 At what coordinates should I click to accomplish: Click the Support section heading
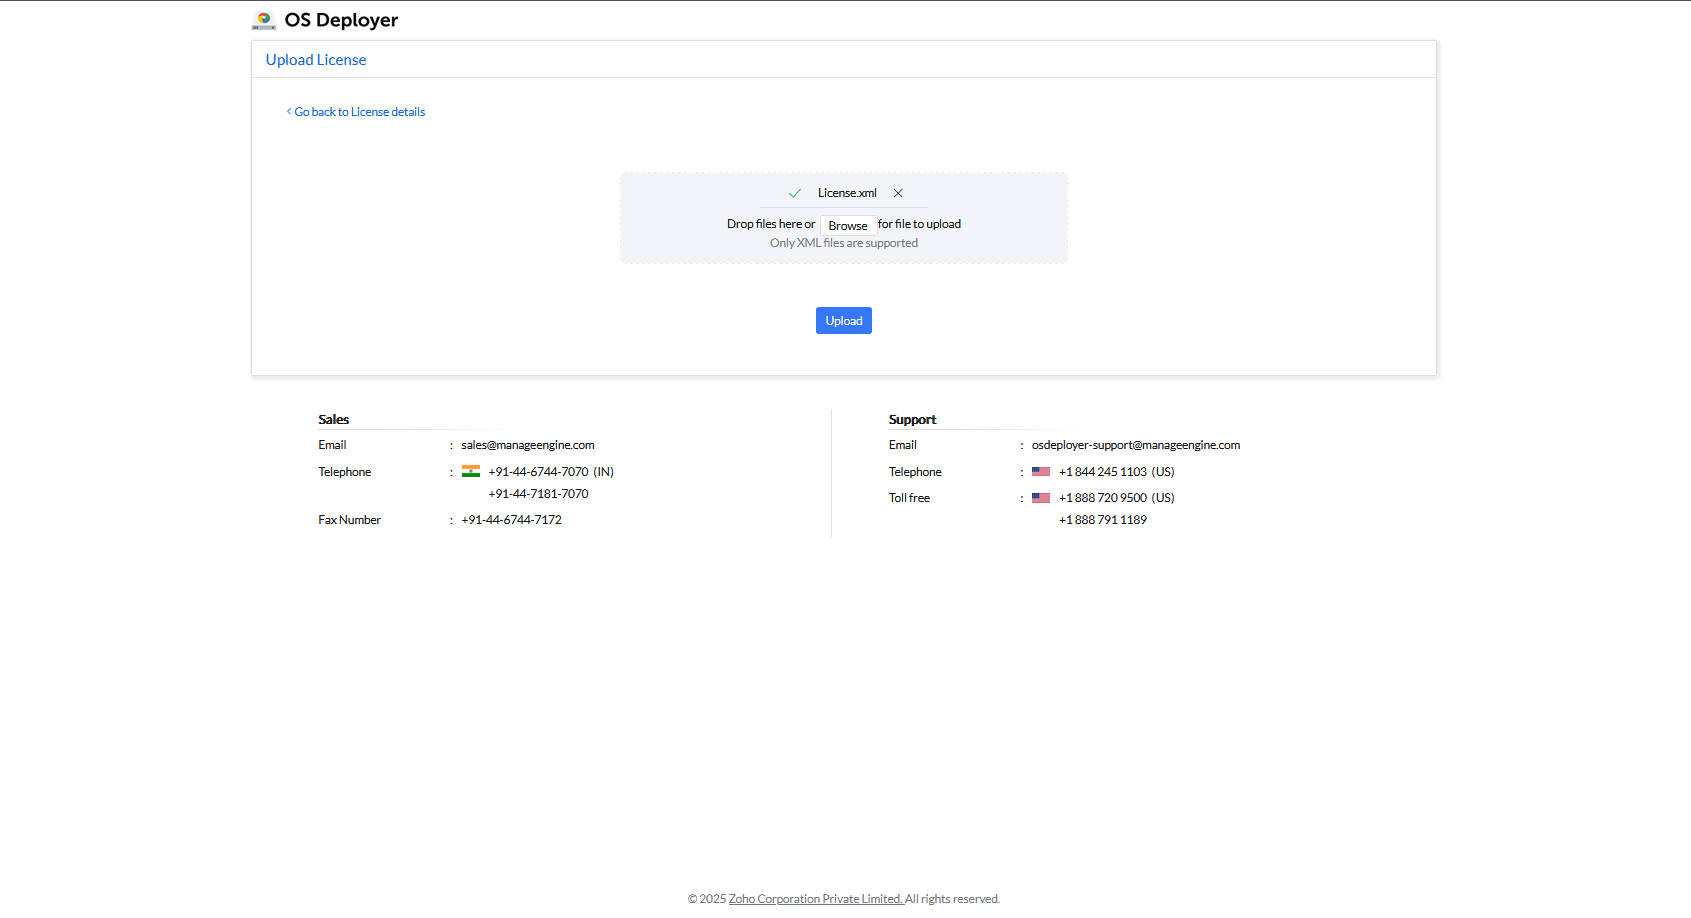click(x=912, y=419)
